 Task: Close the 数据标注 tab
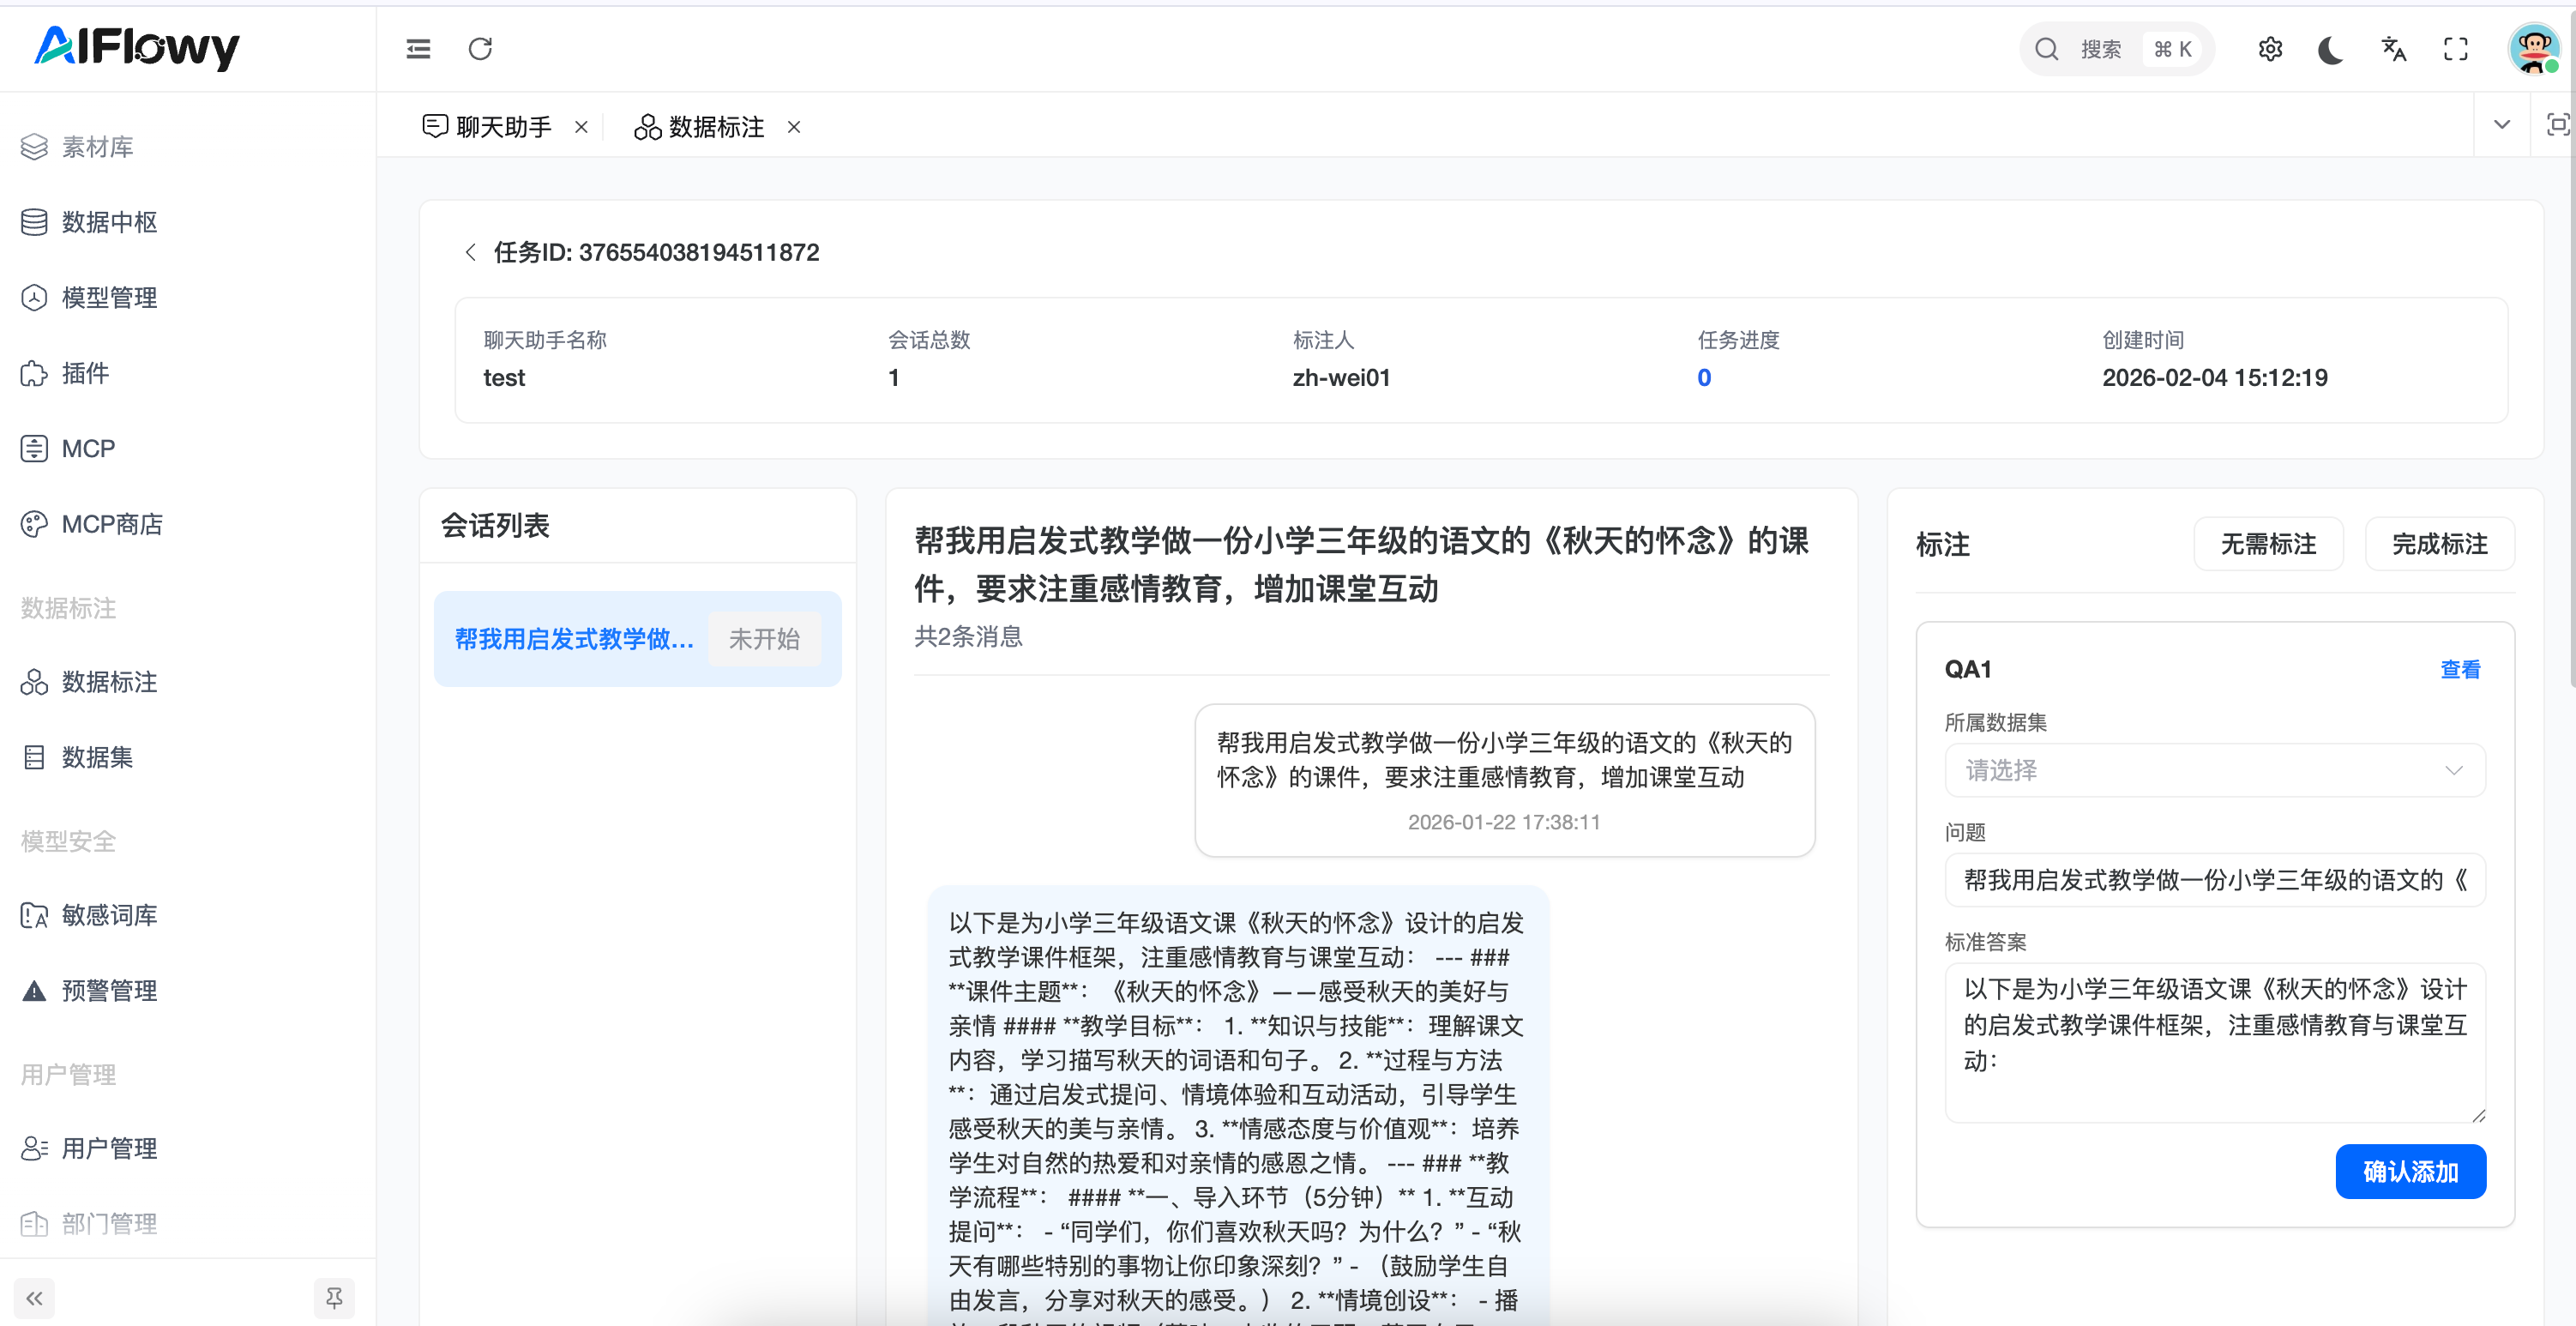[794, 127]
